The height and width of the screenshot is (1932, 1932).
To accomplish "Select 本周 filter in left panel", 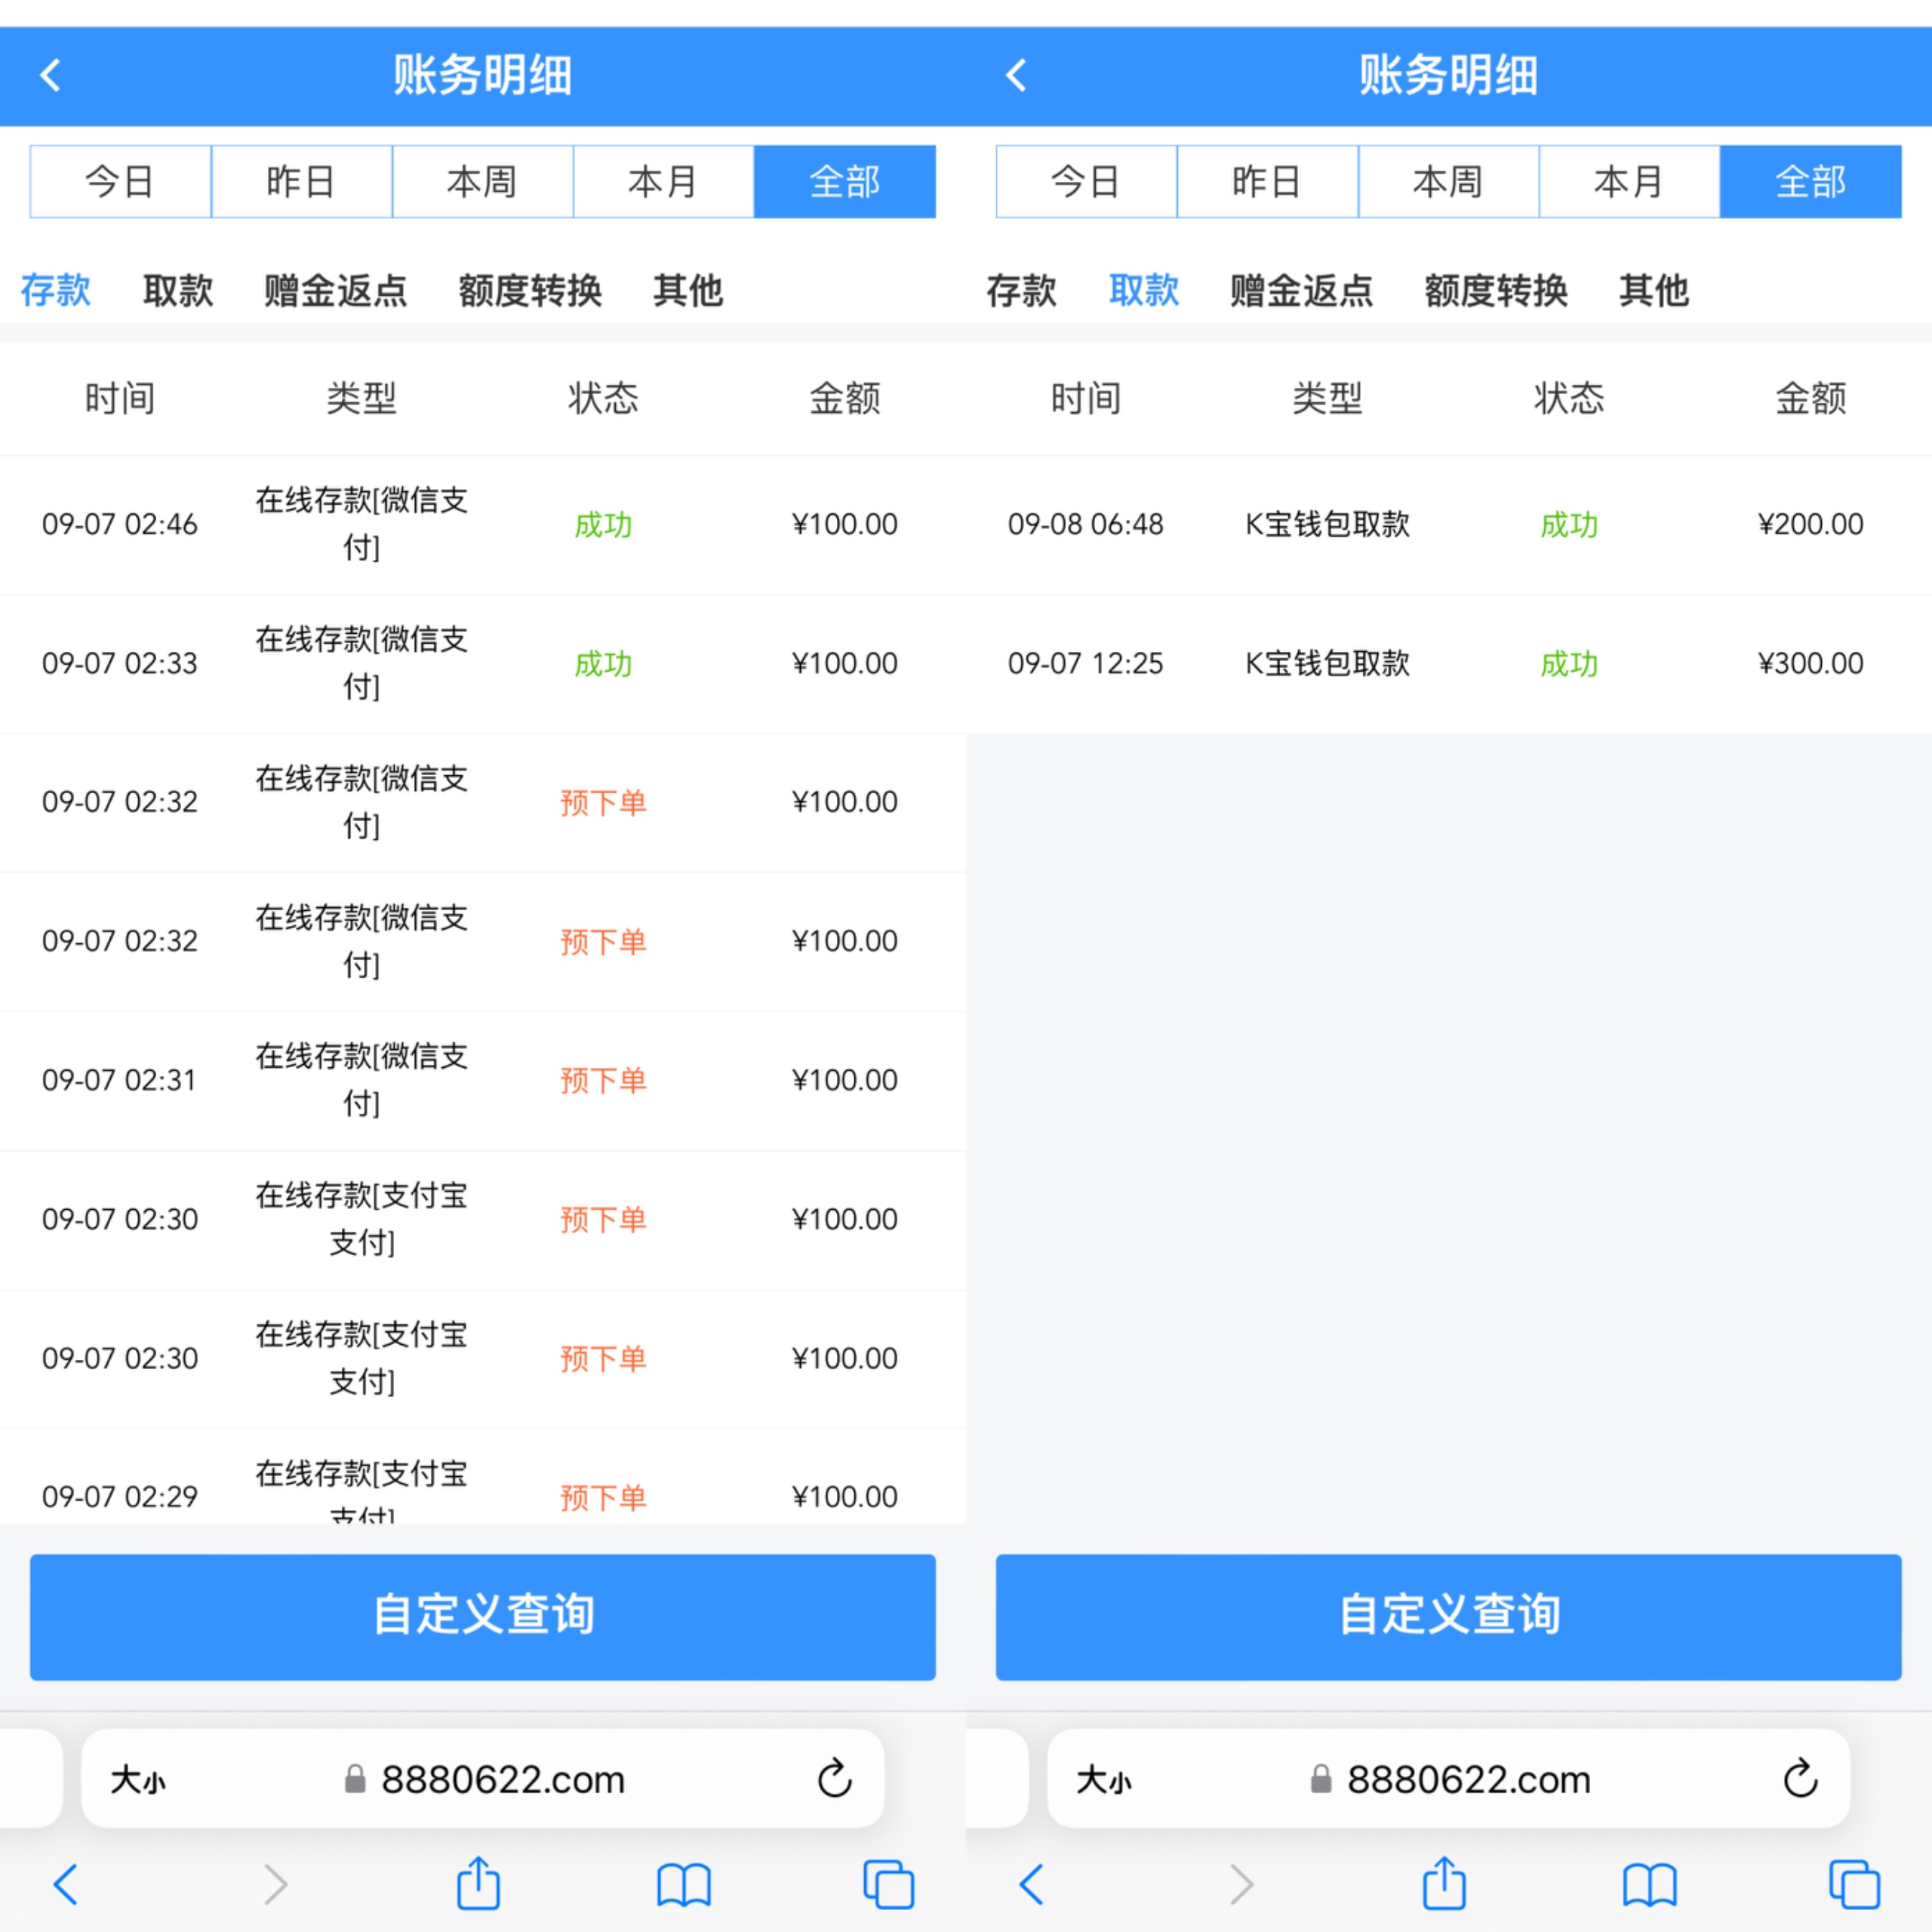I will [x=482, y=182].
